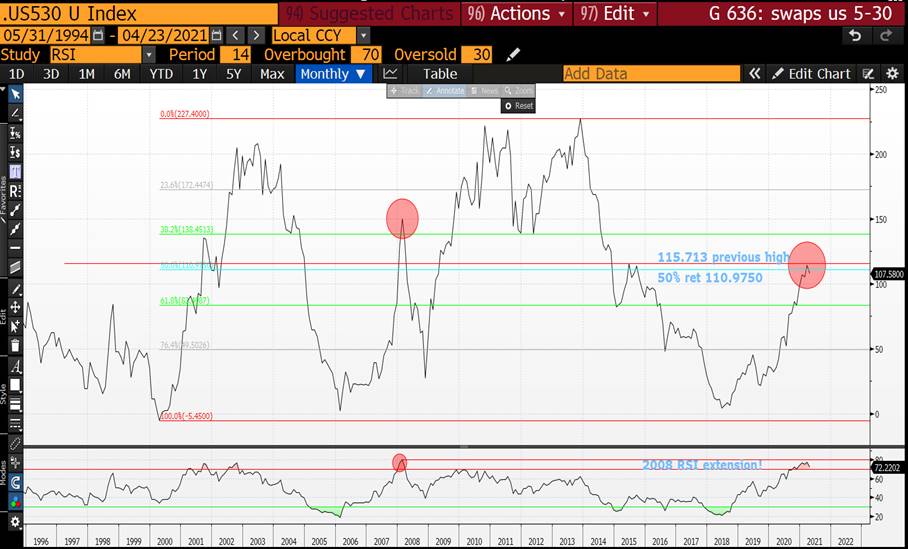Screen dimensions: 908x549
Task: Click the Add Data input field
Action: (x=650, y=74)
